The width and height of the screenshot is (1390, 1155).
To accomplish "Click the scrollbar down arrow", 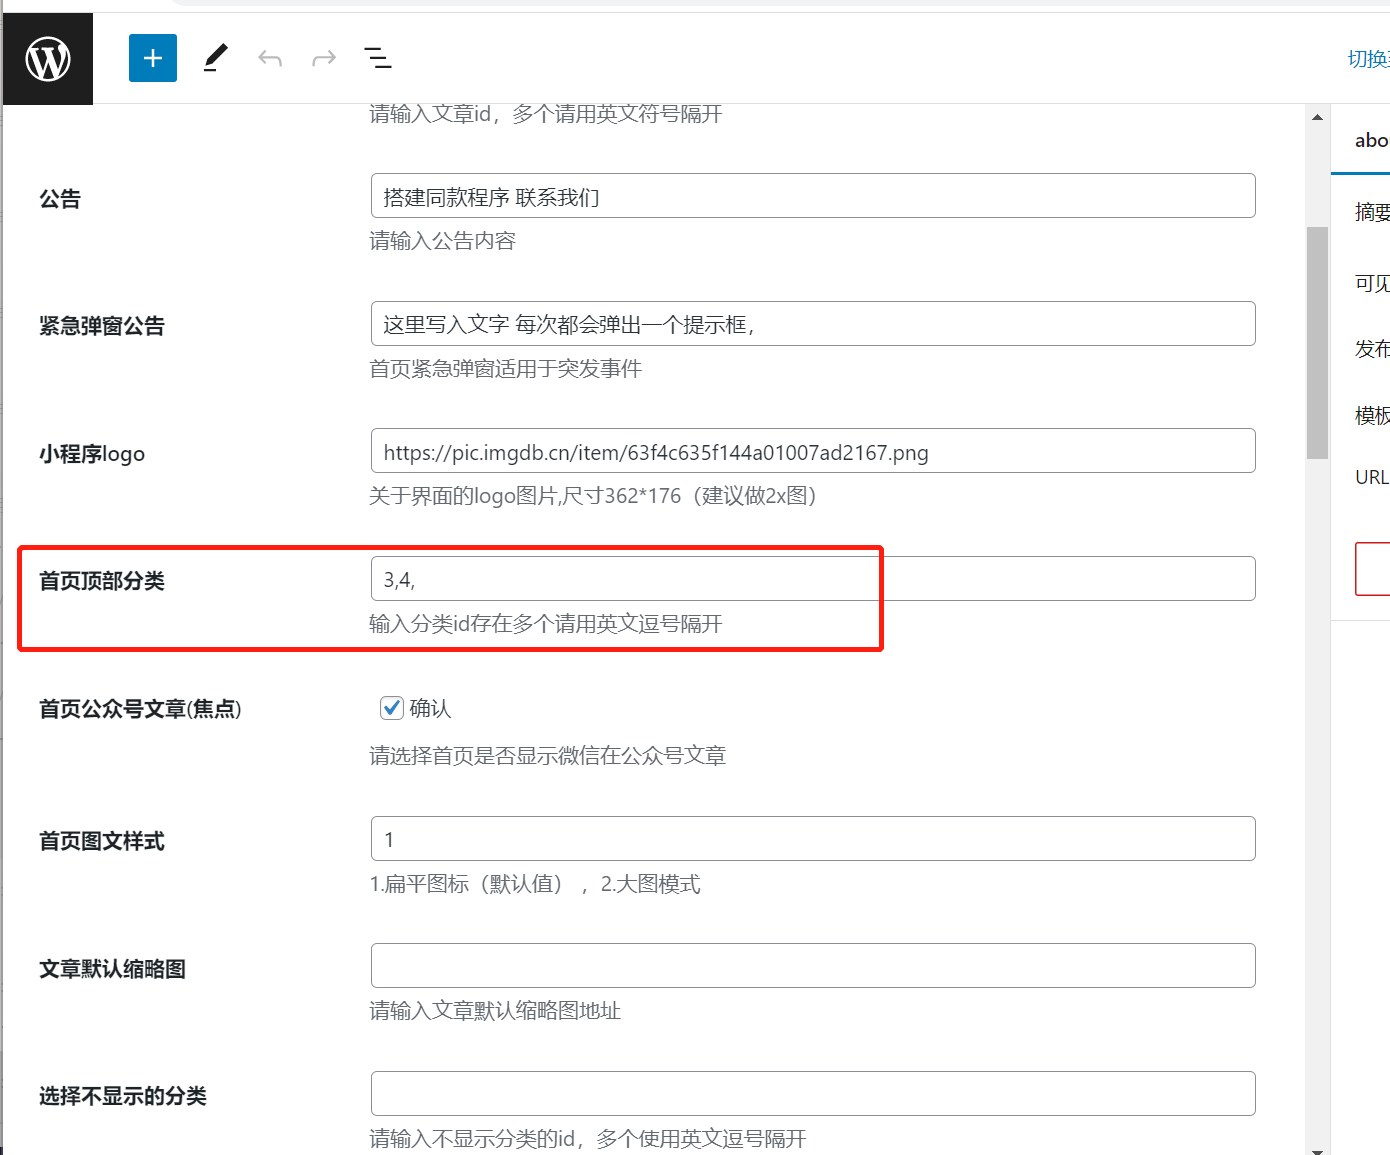I will (x=1317, y=1150).
